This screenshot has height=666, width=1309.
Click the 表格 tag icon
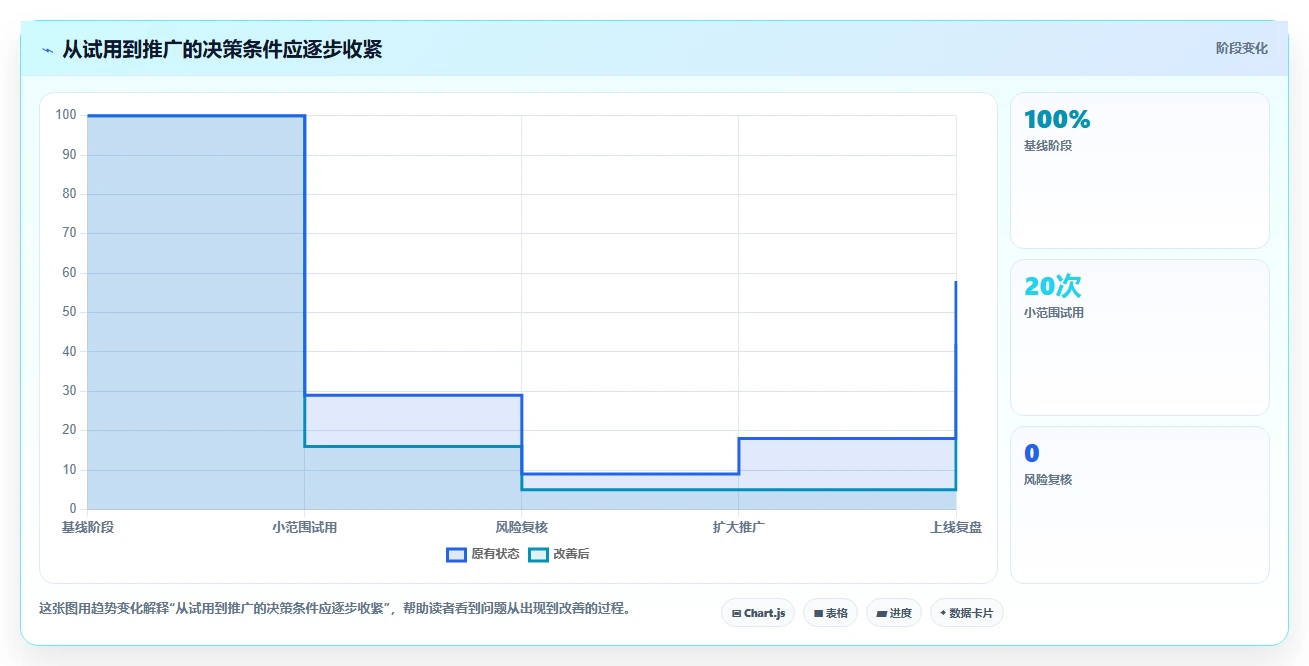(x=818, y=613)
